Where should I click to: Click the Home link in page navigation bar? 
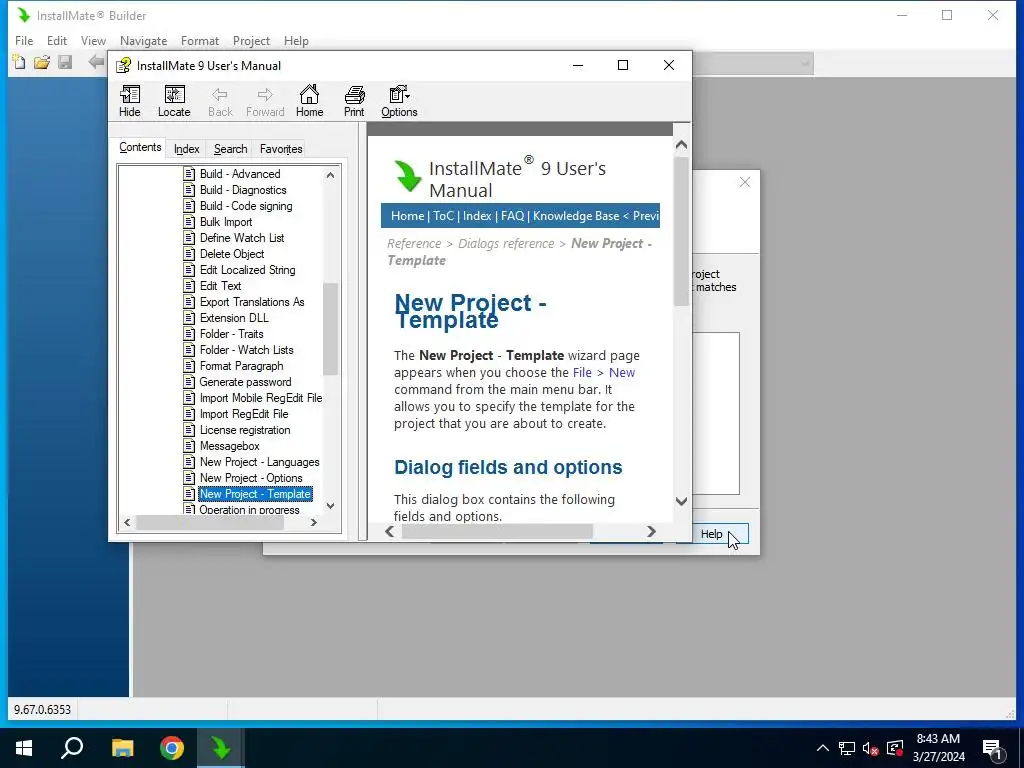[408, 216]
